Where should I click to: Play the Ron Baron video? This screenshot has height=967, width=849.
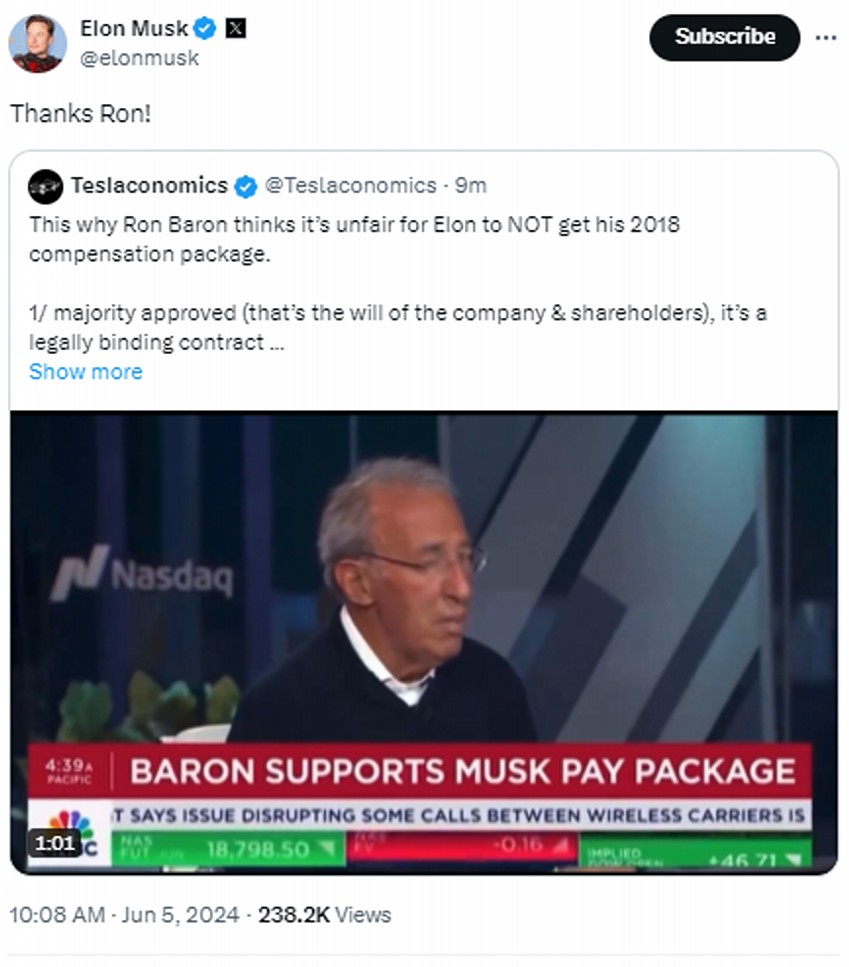[424, 640]
